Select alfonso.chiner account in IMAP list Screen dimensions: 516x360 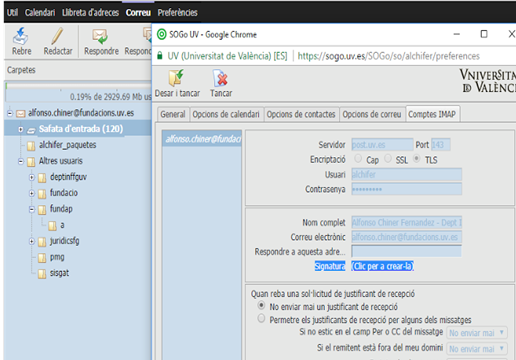click(x=202, y=139)
